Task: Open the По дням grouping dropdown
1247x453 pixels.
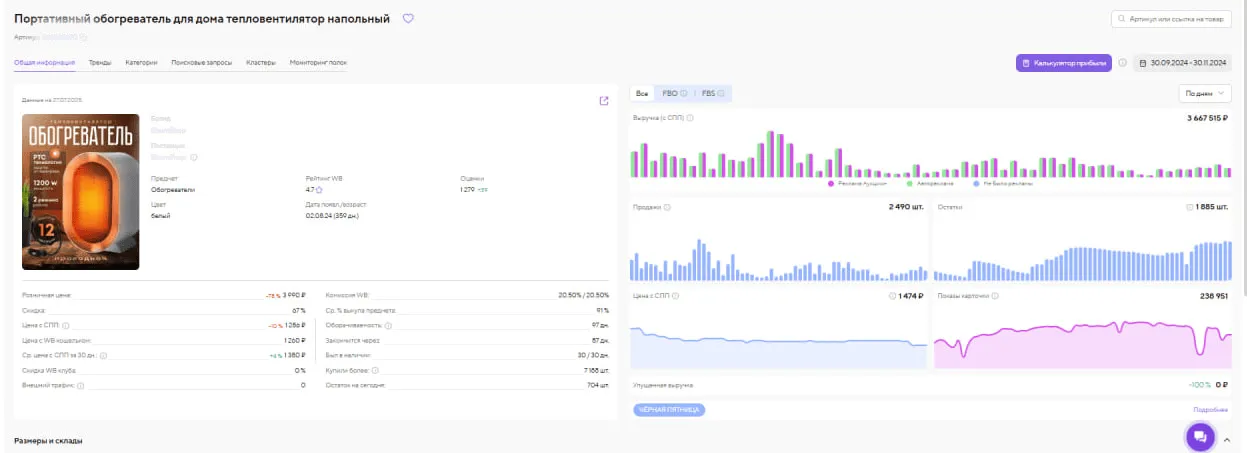Action: (1205, 93)
